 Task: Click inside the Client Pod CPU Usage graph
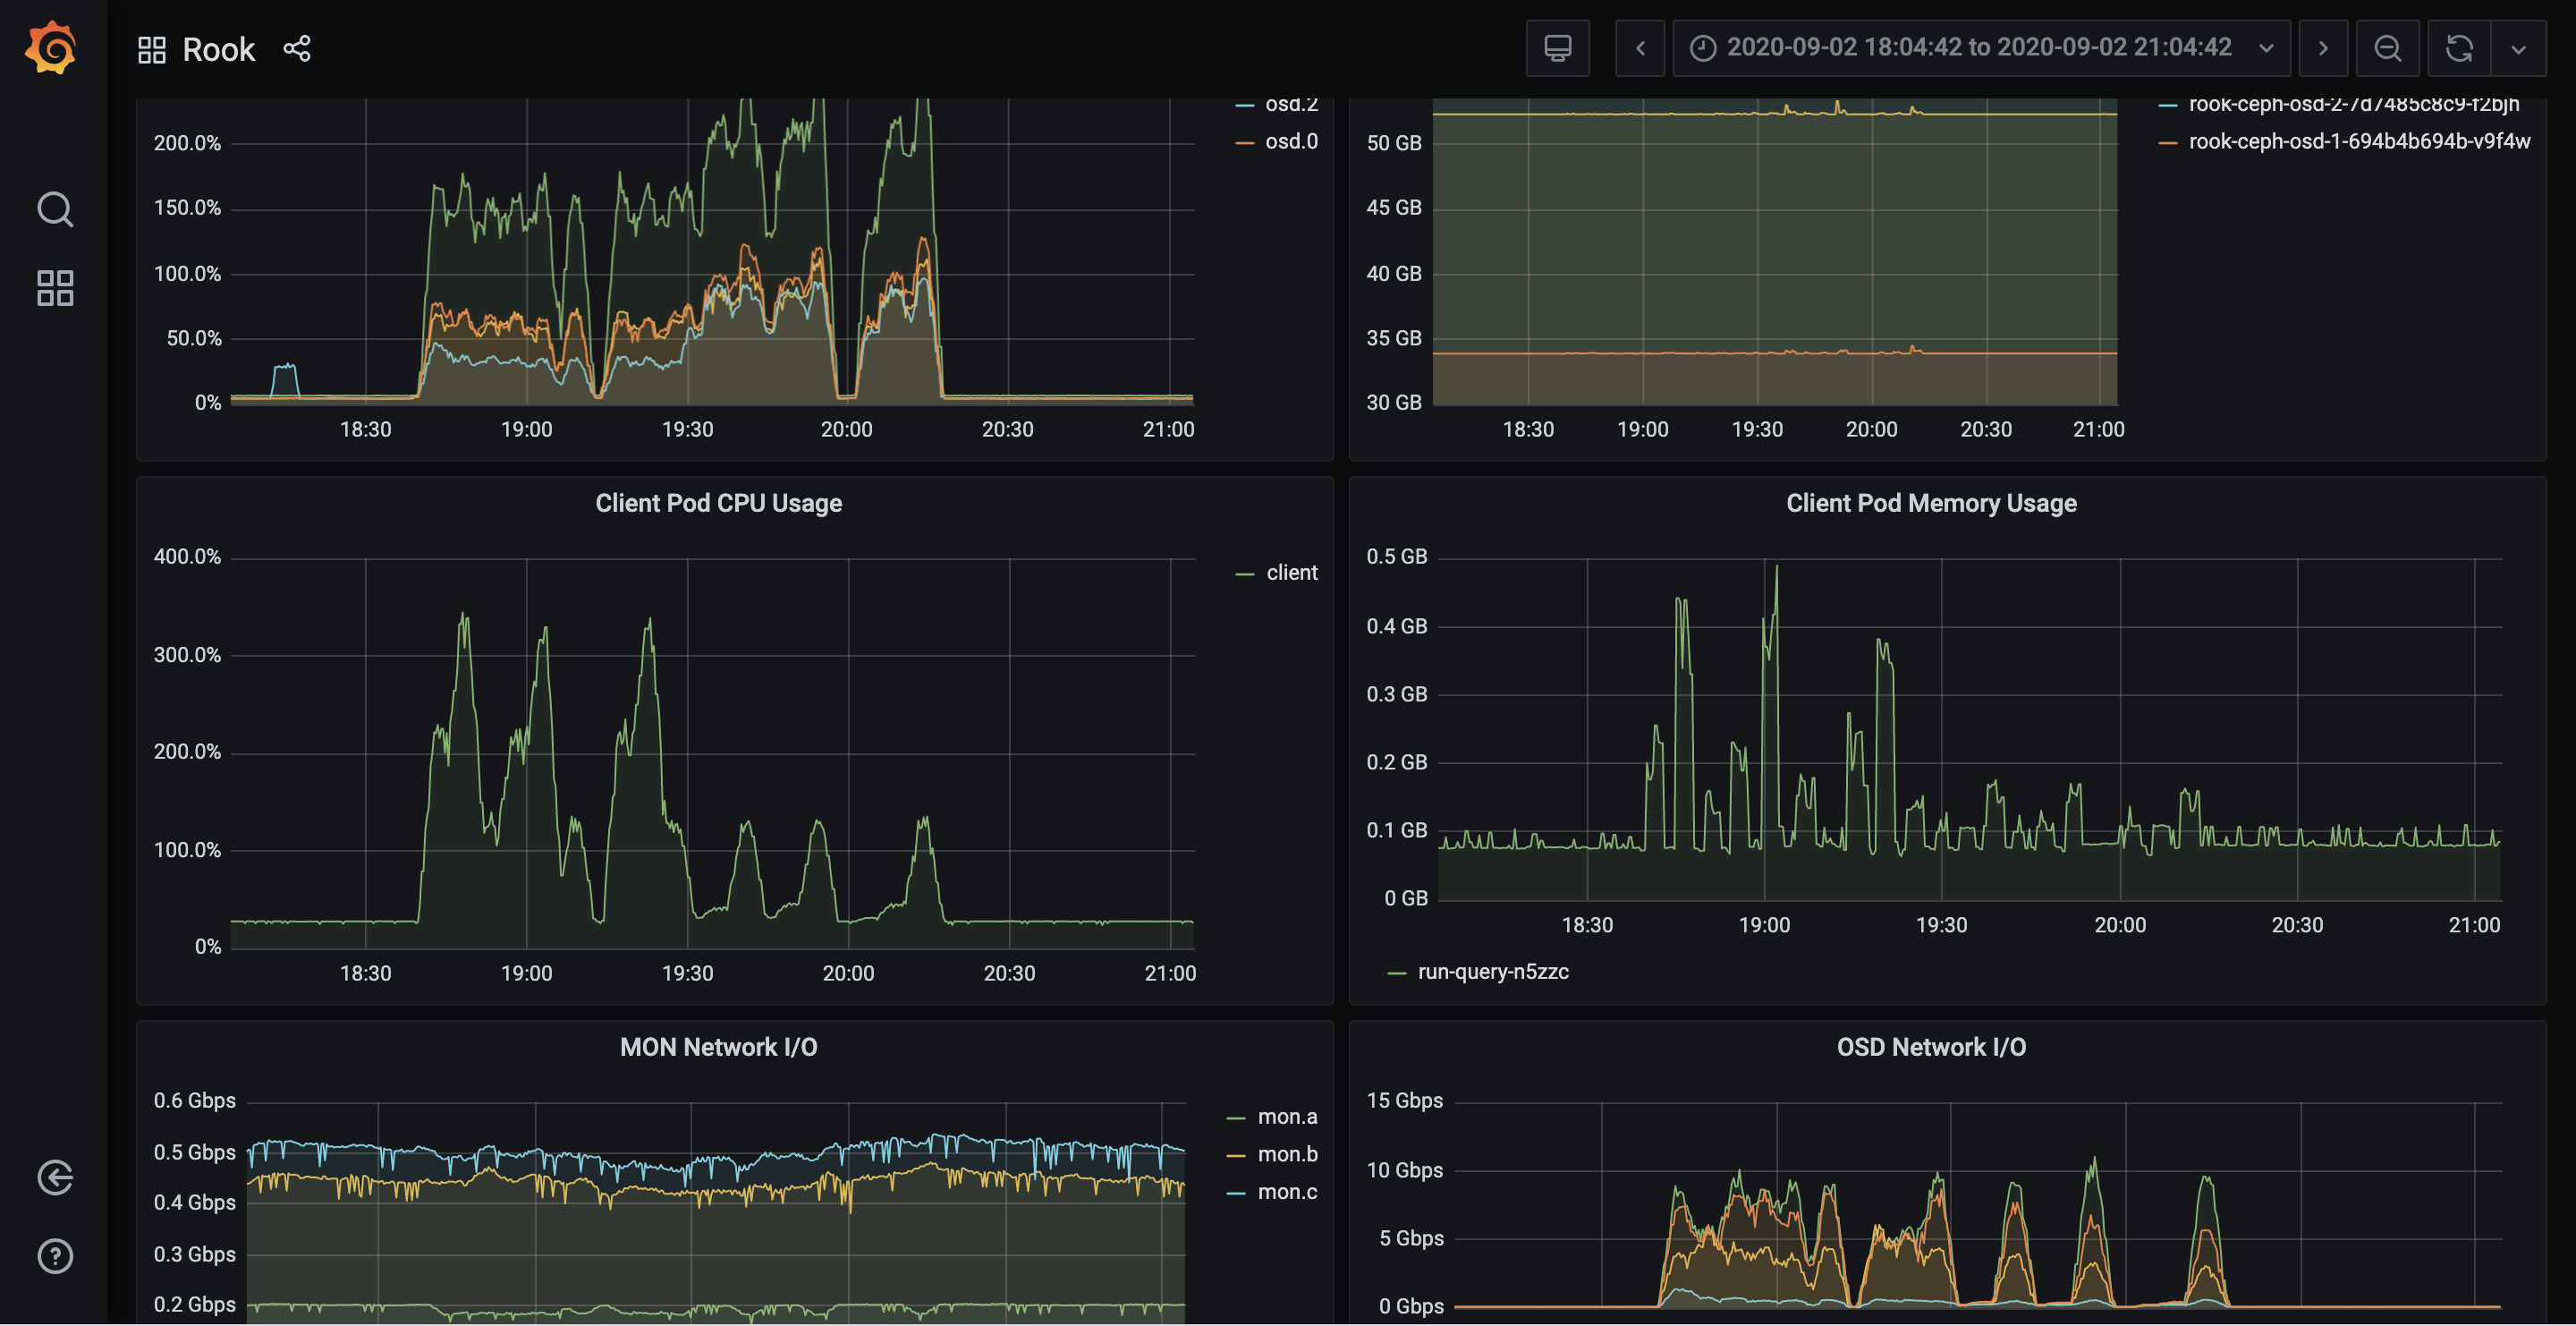point(712,753)
